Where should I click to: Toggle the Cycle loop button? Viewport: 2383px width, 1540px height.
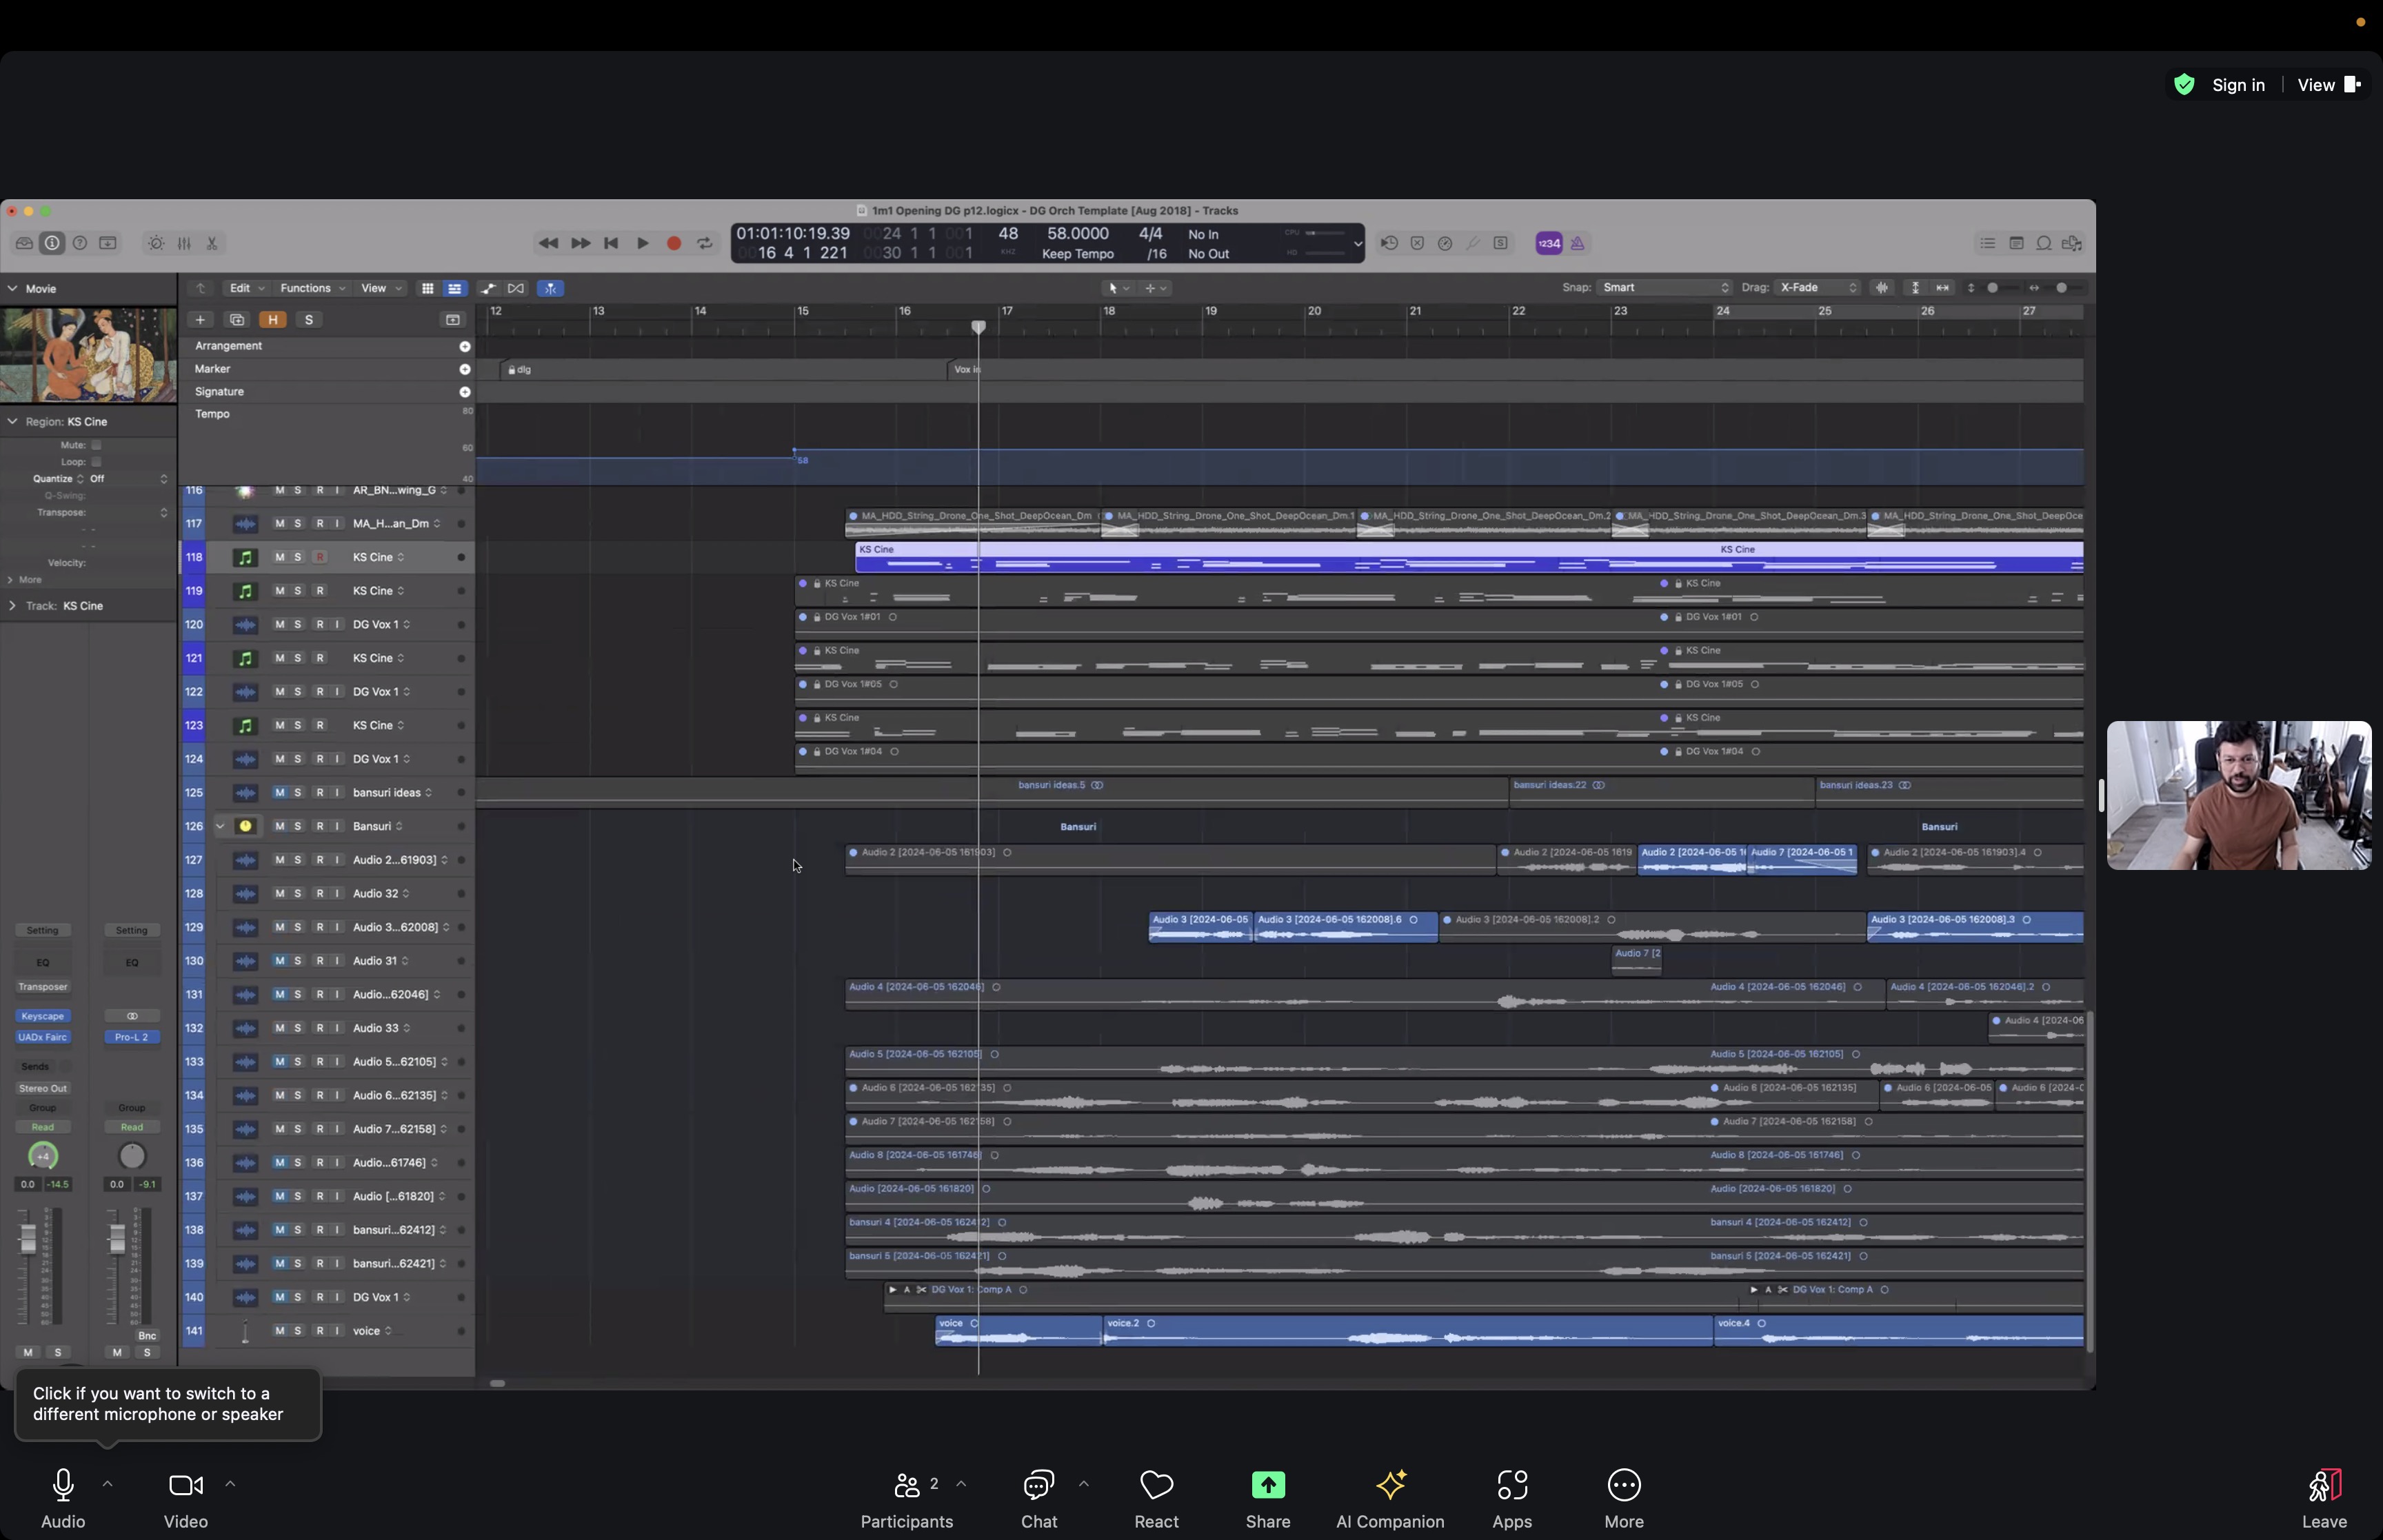(x=705, y=243)
